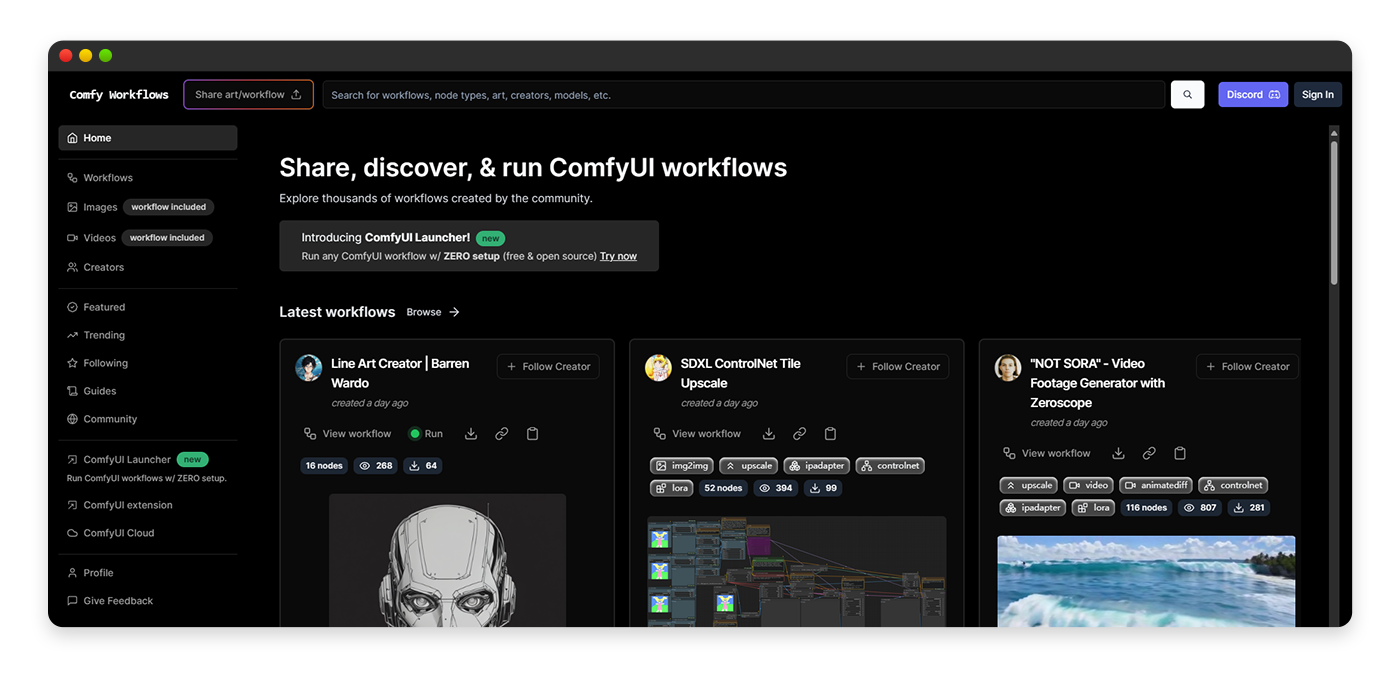This screenshot has height=700, width=1400.
Task: Clipboard icon for NOT SORA workflow
Action: pyautogui.click(x=1180, y=454)
